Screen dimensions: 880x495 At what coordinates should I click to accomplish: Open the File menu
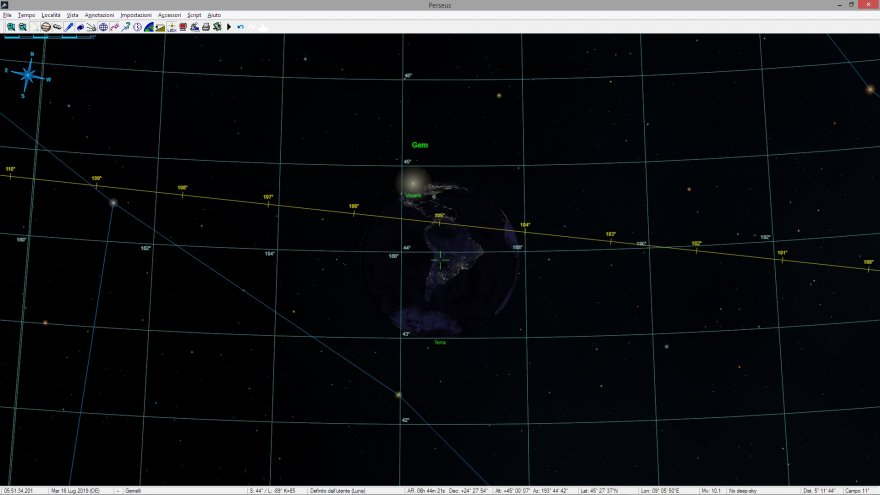tap(7, 15)
